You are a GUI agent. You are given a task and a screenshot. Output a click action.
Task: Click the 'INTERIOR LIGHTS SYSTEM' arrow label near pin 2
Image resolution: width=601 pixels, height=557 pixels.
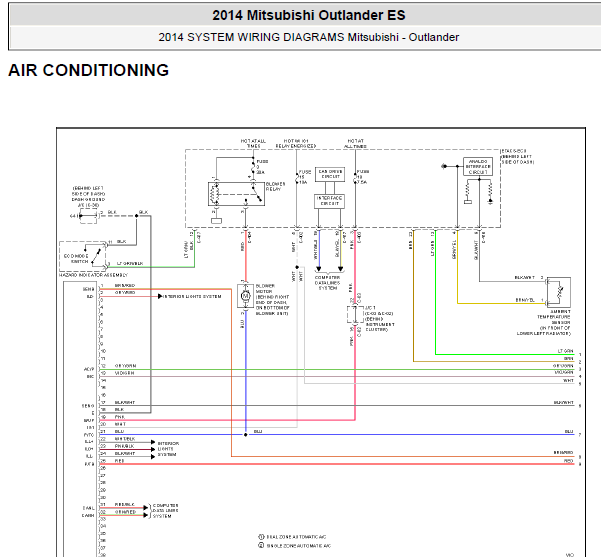[x=192, y=296]
